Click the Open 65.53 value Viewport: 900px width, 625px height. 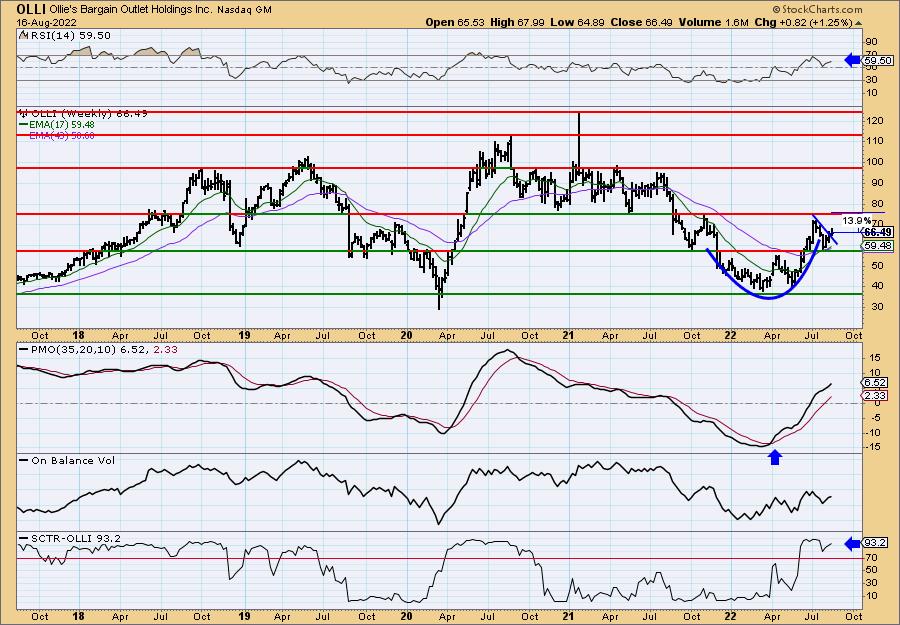pos(455,22)
